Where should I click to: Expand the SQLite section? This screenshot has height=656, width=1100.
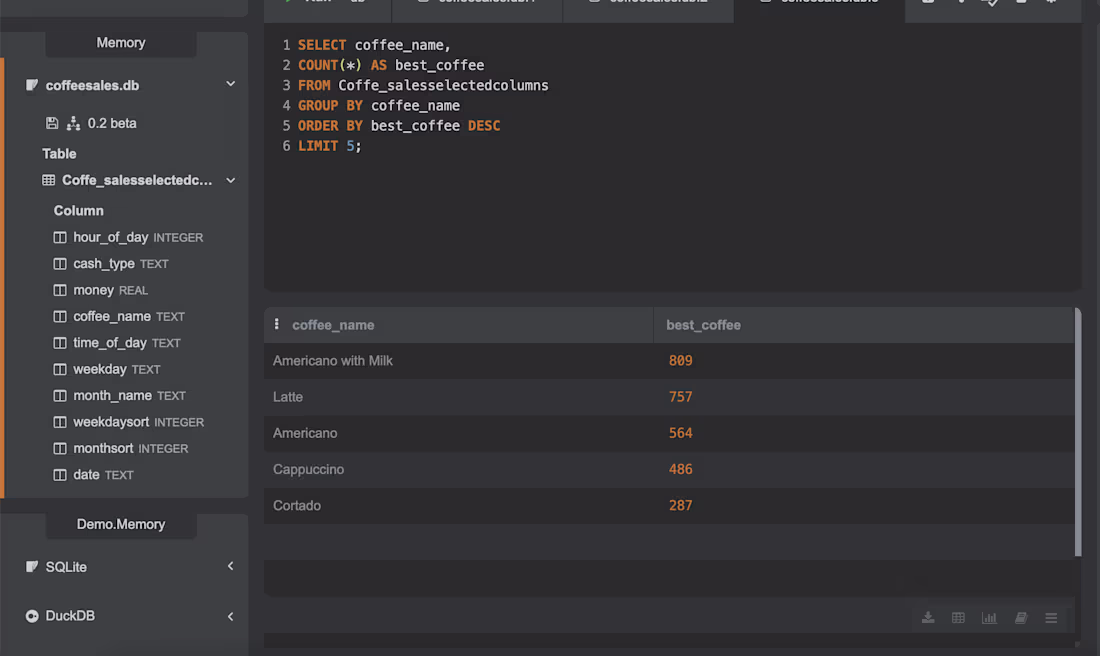click(230, 566)
